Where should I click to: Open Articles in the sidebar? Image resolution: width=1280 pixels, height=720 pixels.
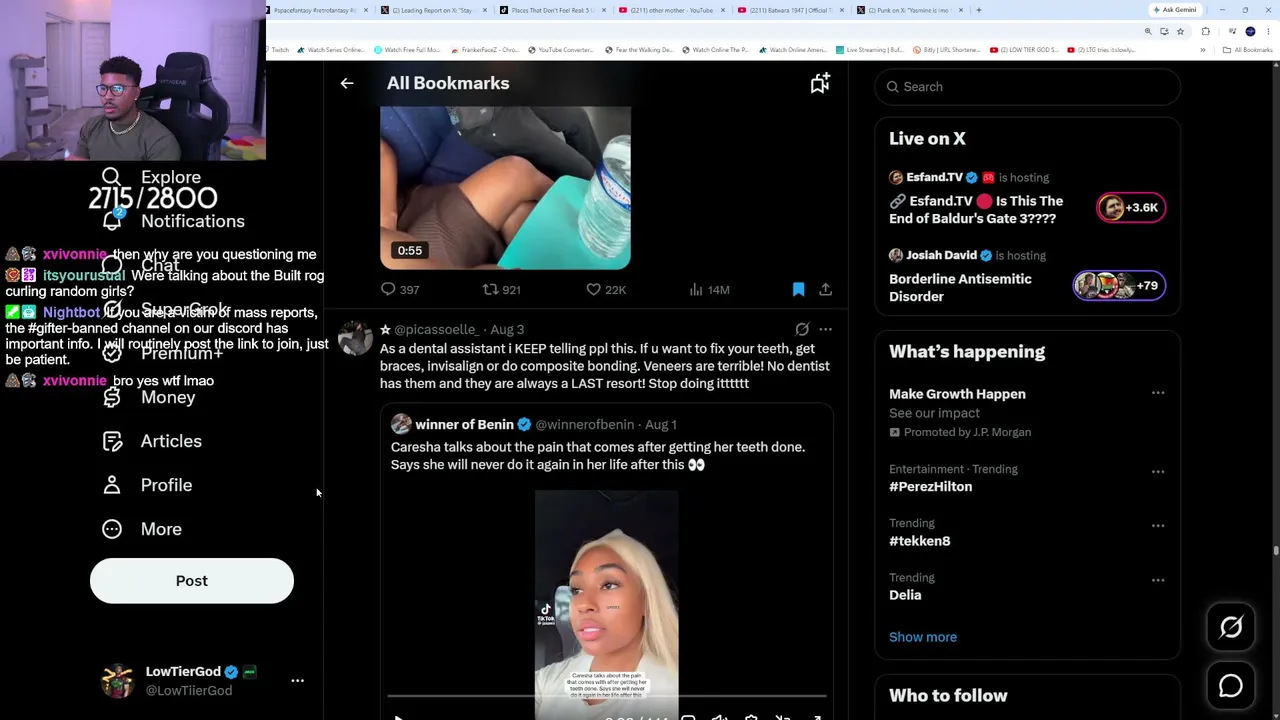[152, 441]
